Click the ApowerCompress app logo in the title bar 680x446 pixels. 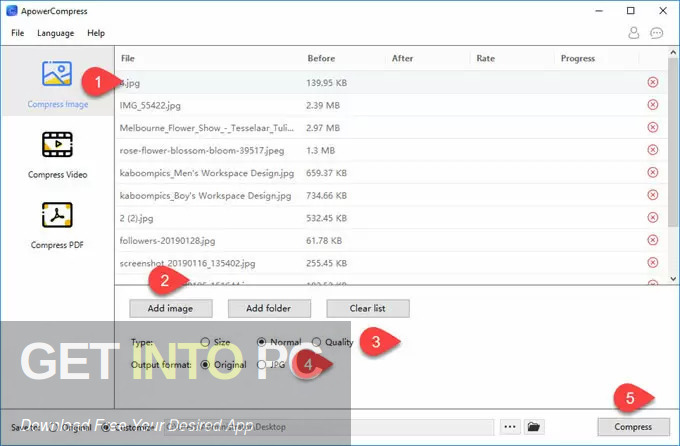click(x=12, y=11)
